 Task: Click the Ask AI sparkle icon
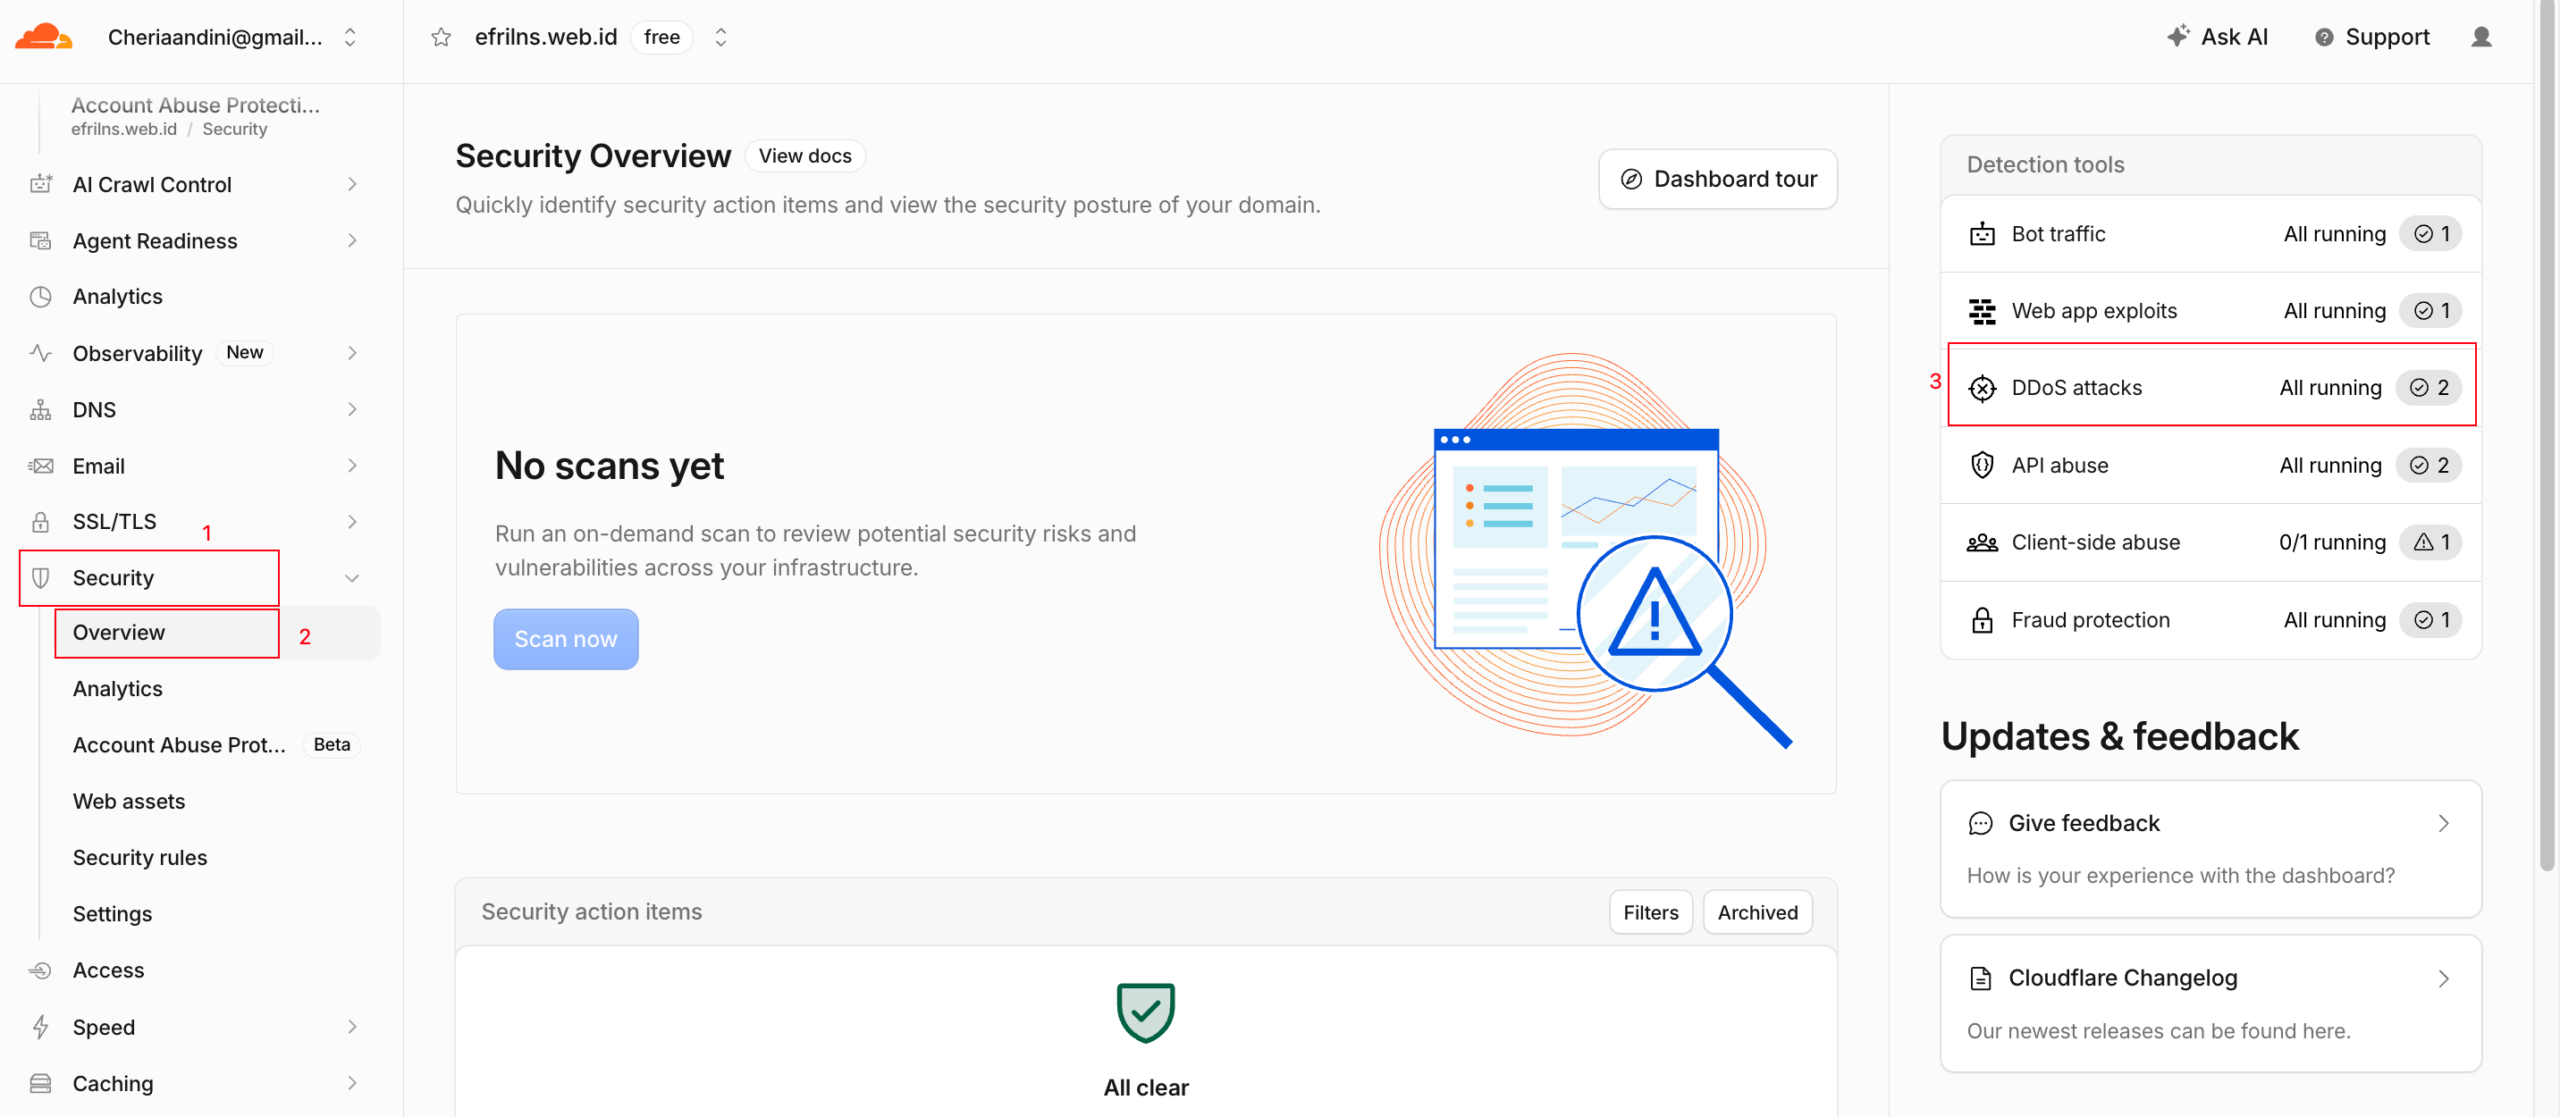[2178, 36]
